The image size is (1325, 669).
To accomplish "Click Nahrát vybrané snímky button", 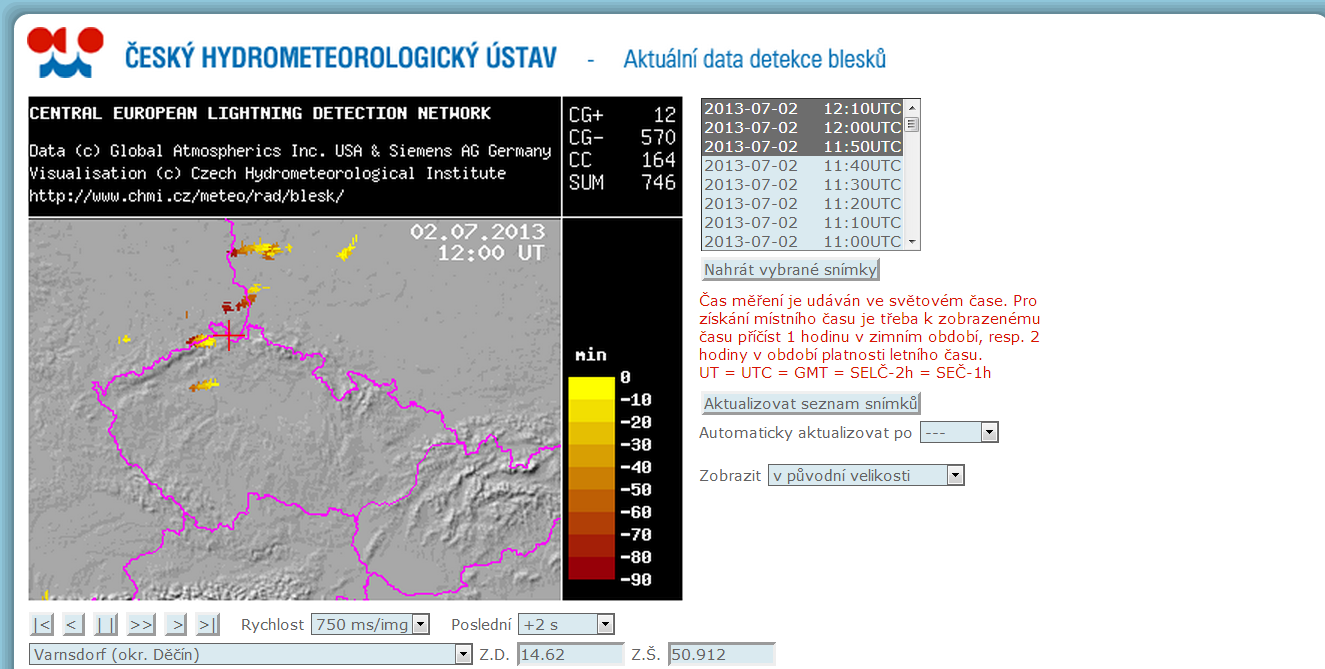I will 790,270.
